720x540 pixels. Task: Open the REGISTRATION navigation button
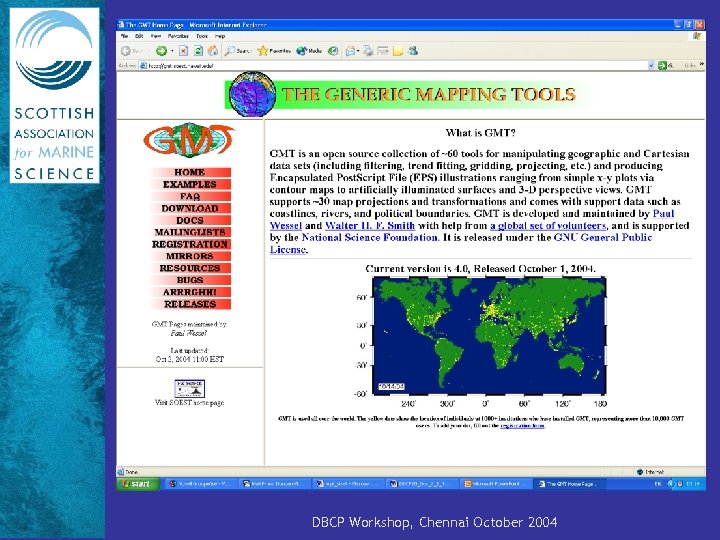point(190,244)
